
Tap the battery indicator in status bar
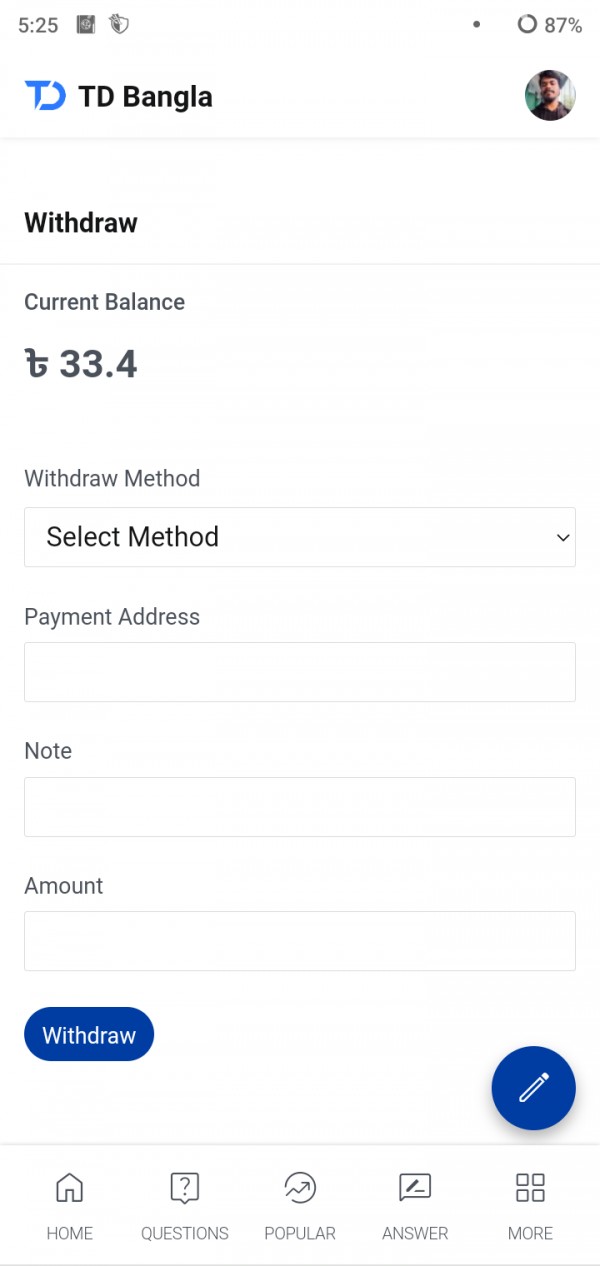coord(549,25)
